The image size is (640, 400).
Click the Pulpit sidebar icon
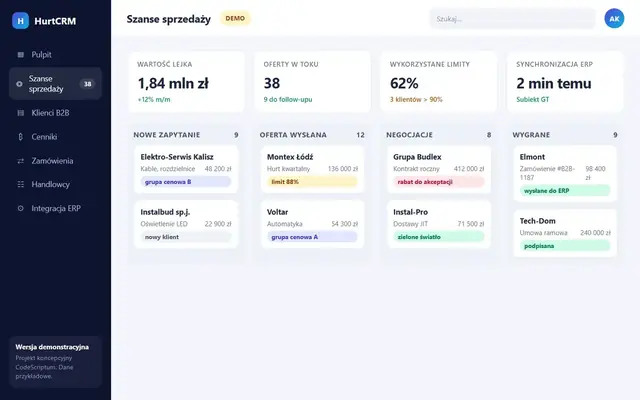[20, 55]
